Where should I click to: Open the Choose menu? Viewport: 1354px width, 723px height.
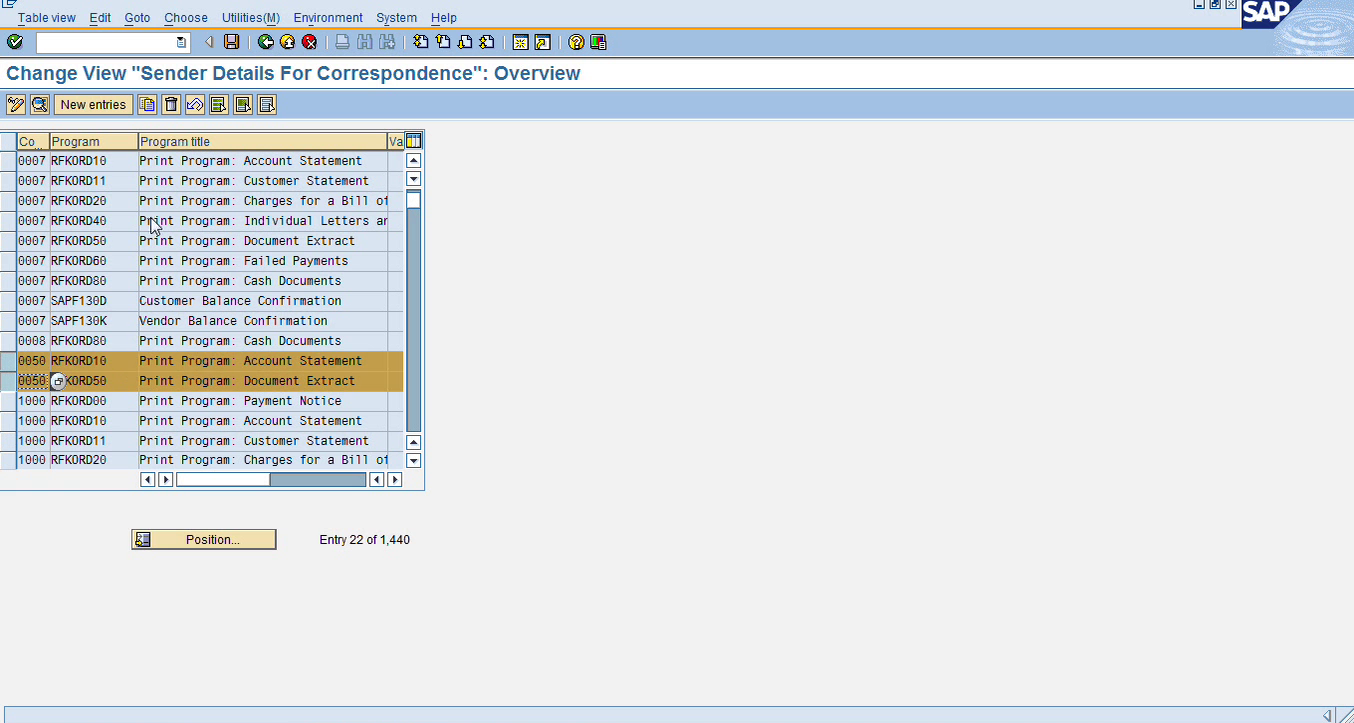tap(186, 18)
